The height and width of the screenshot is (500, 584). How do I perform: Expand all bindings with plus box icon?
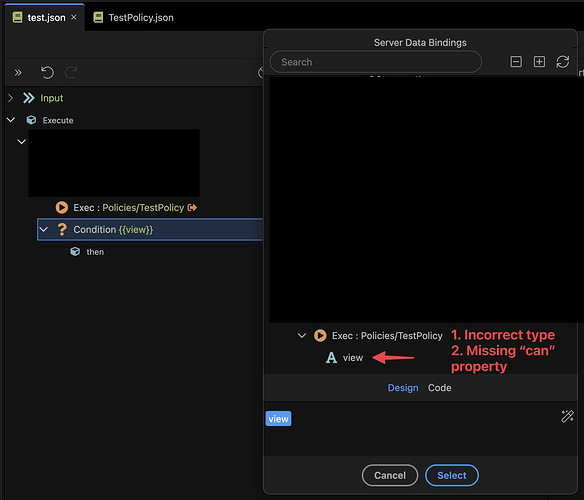pos(539,61)
